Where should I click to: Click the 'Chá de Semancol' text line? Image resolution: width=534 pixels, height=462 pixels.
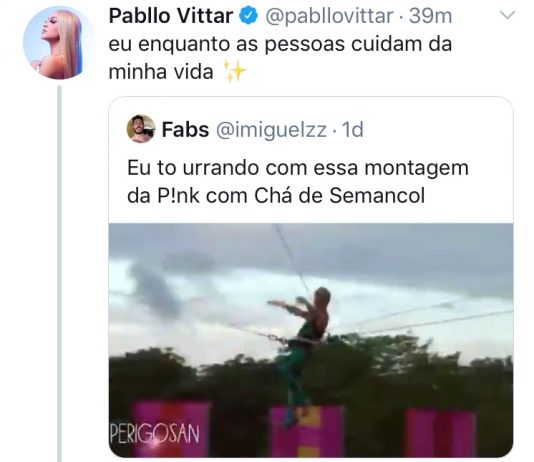(339, 196)
